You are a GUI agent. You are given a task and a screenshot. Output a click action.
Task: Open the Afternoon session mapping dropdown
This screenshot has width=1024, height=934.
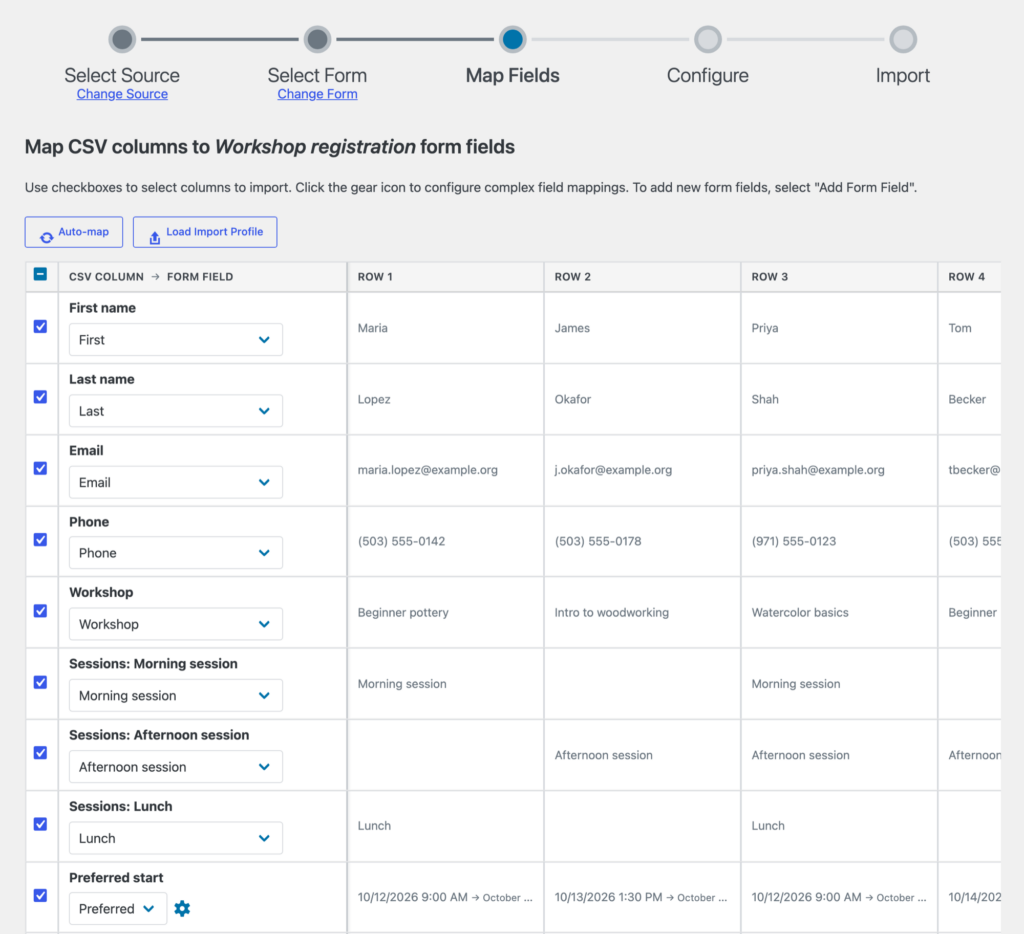click(x=176, y=767)
